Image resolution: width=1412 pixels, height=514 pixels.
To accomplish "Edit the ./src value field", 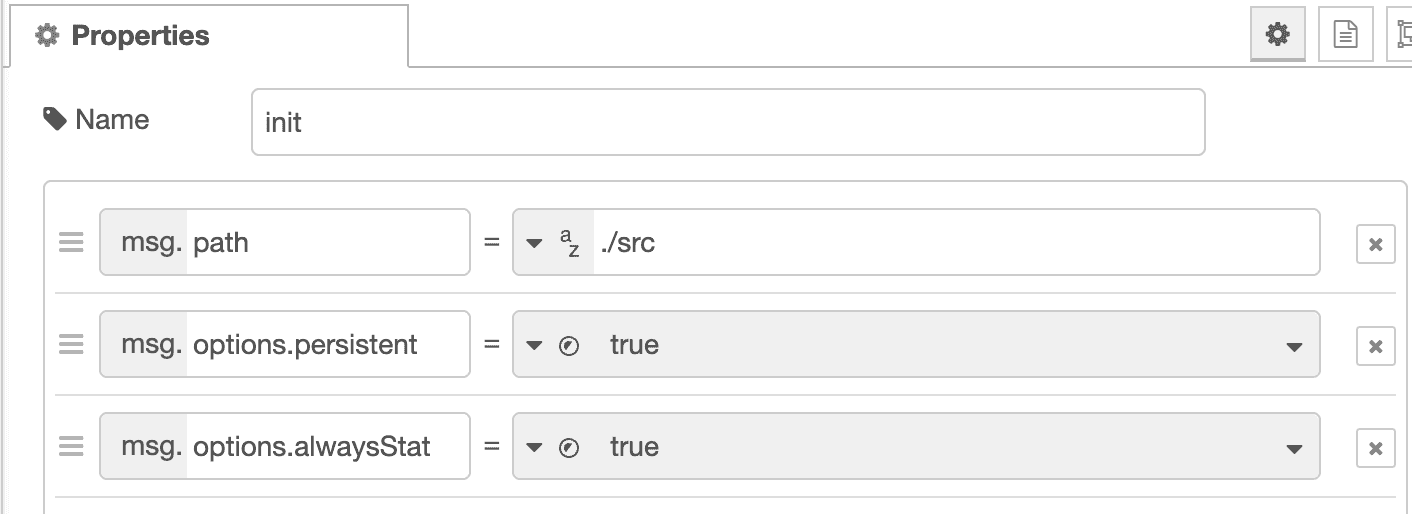I will 955,242.
